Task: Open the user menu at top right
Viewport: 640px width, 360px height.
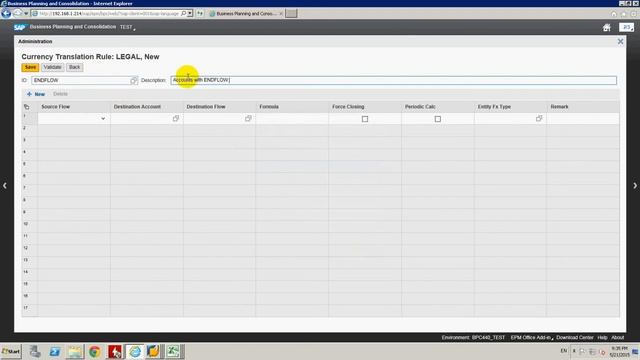Action: [x=627, y=27]
